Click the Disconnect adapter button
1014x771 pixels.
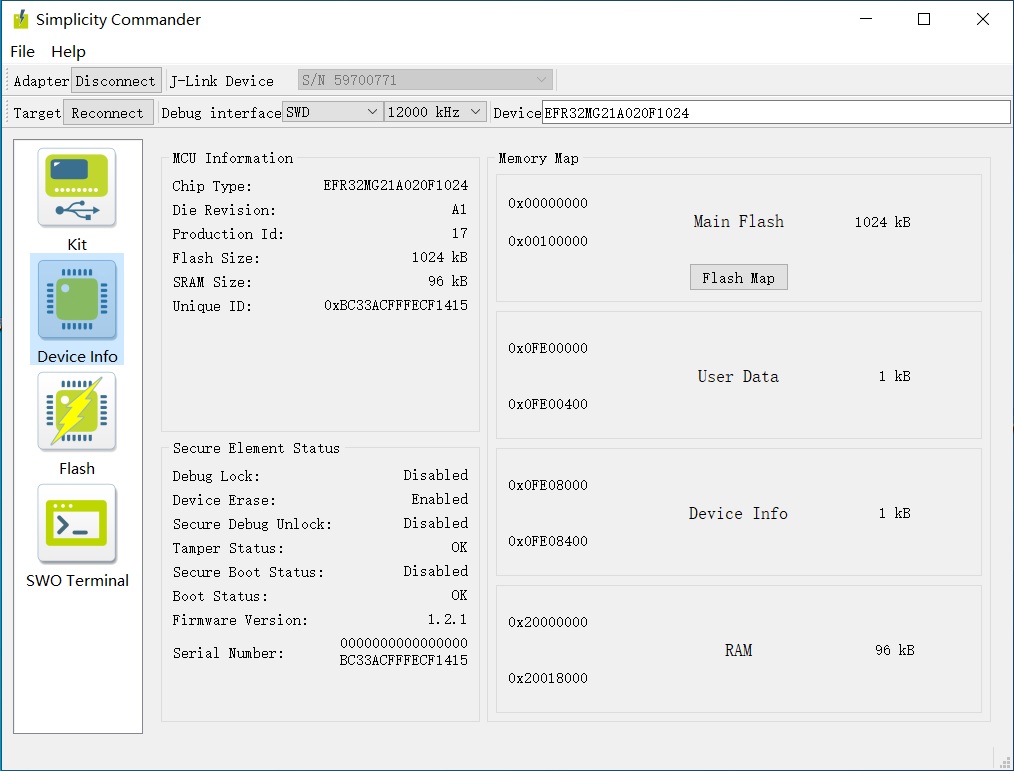tap(116, 81)
